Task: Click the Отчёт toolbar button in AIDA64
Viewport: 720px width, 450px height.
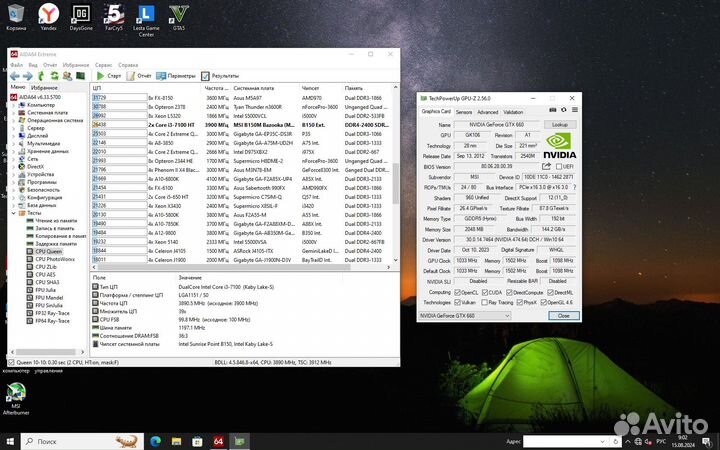Action: coord(139,76)
